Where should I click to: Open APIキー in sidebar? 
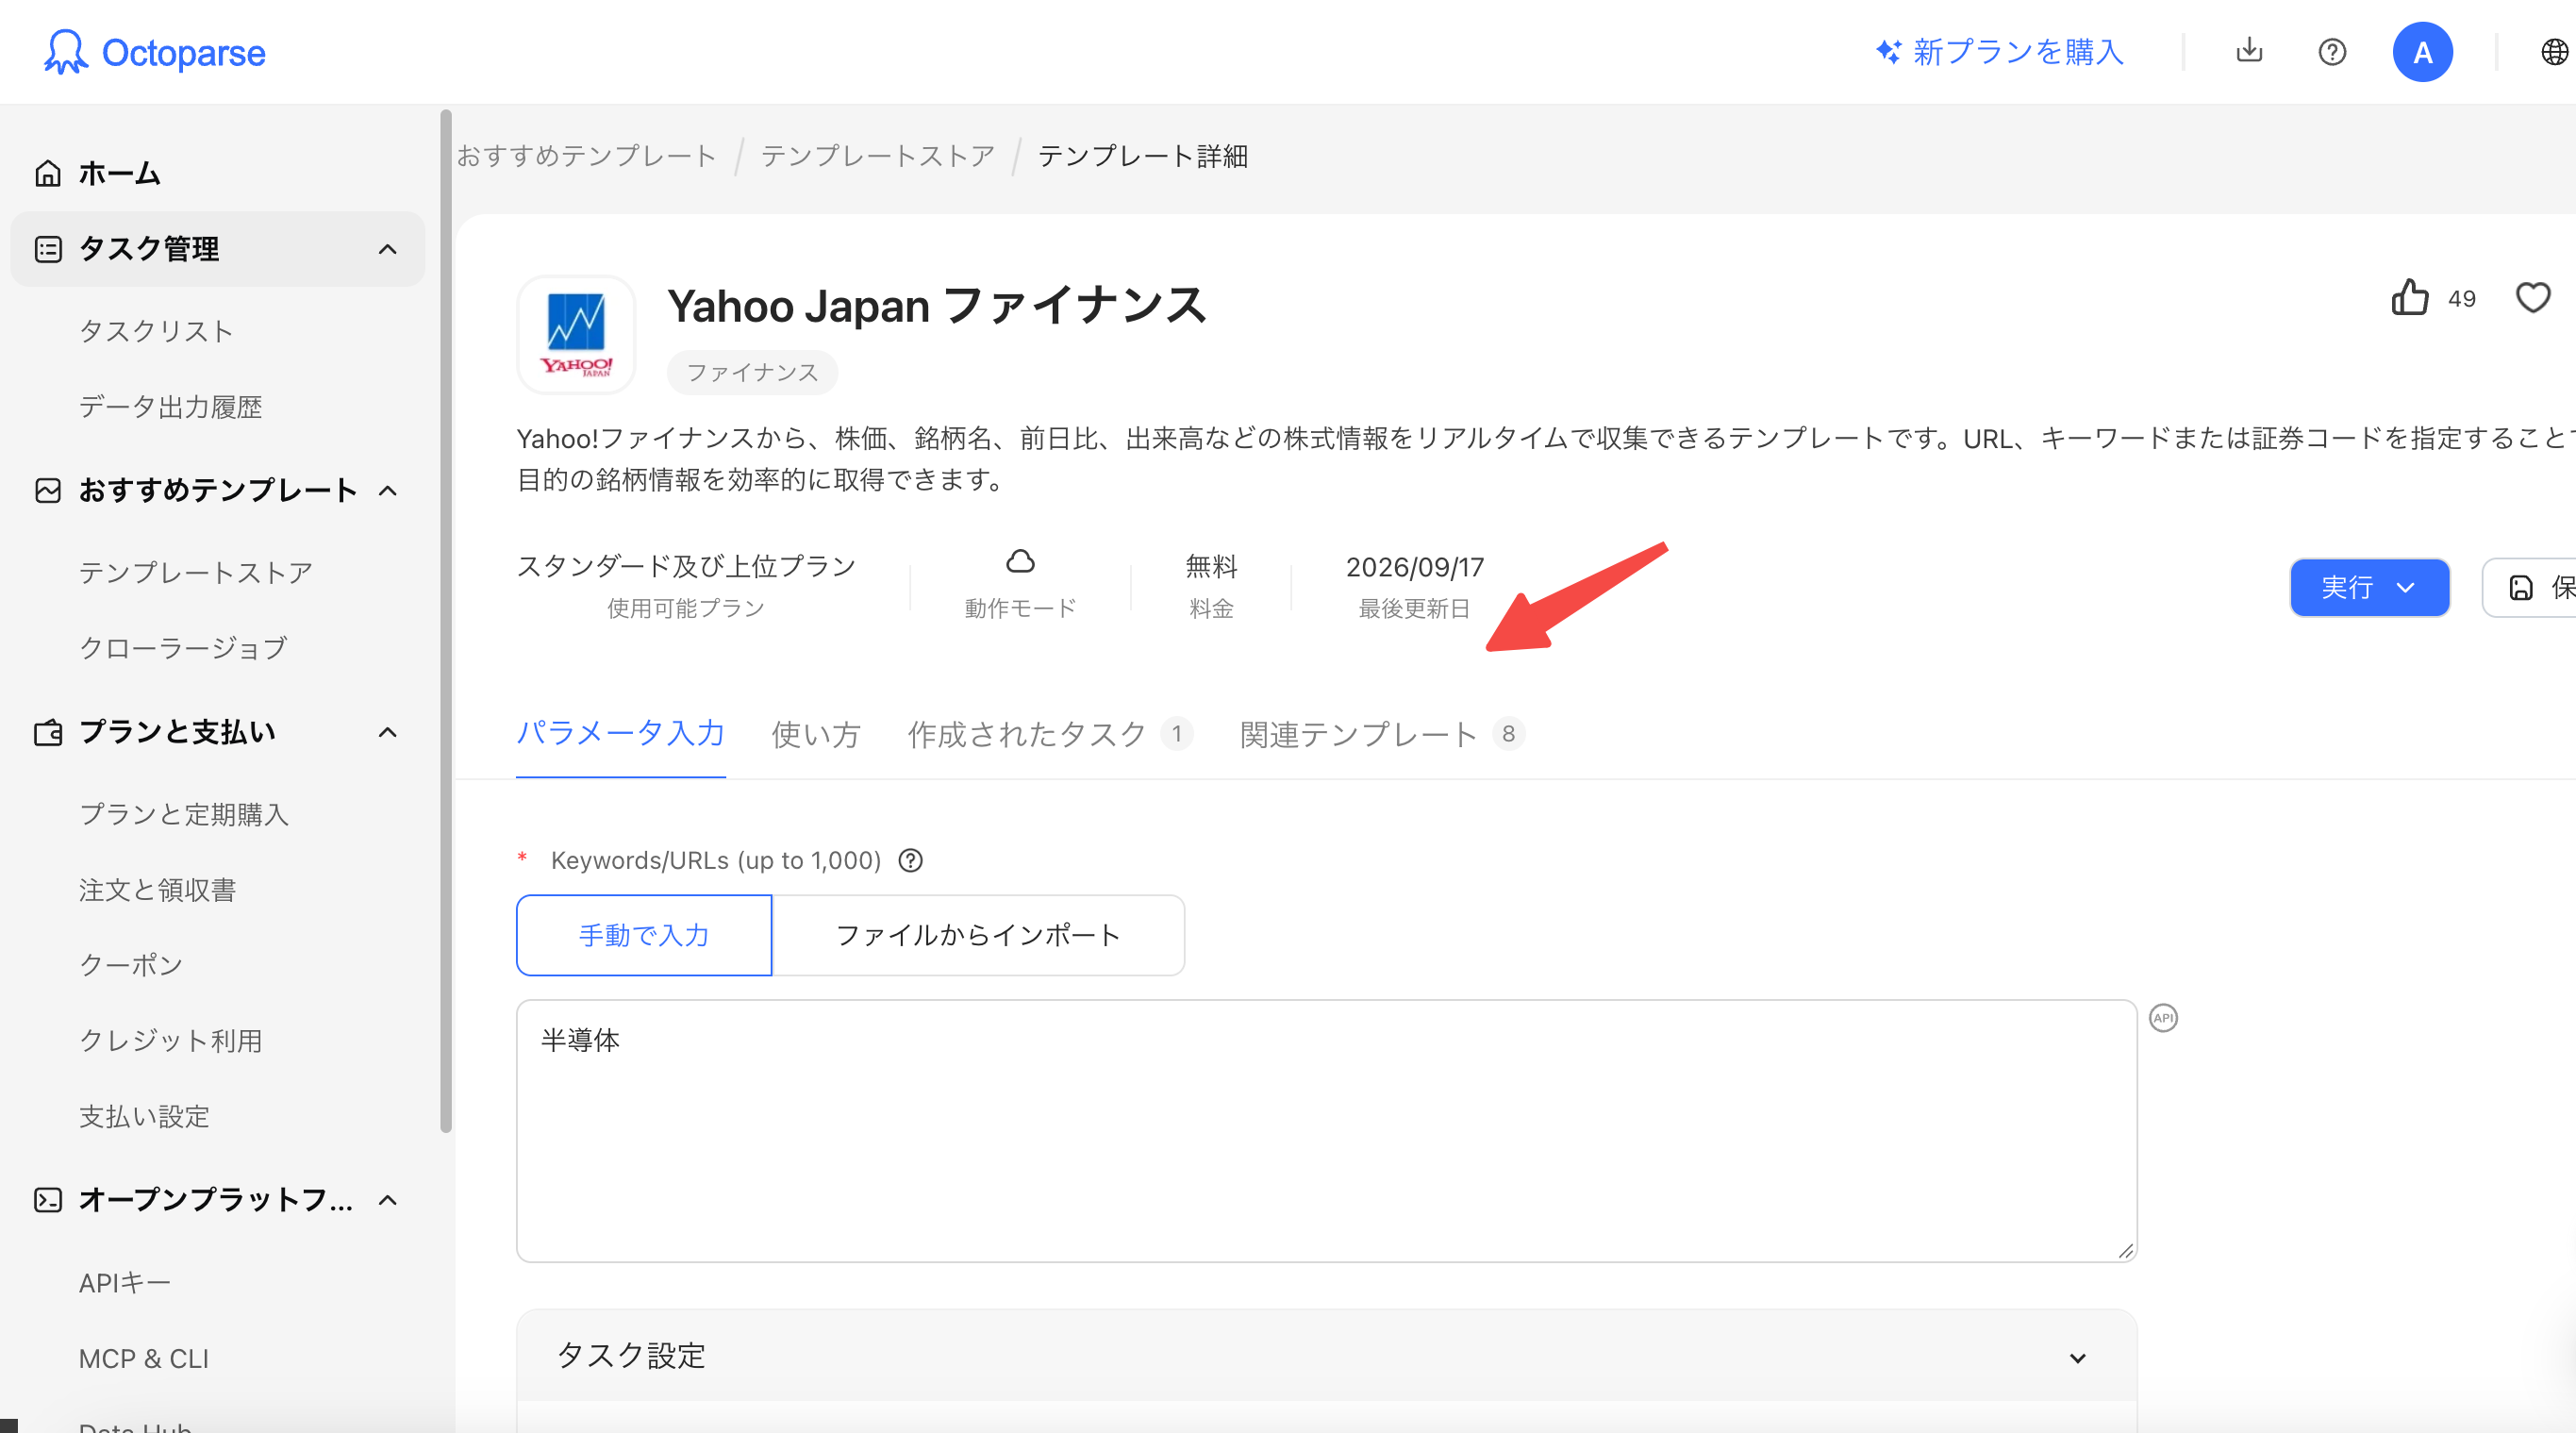click(125, 1283)
